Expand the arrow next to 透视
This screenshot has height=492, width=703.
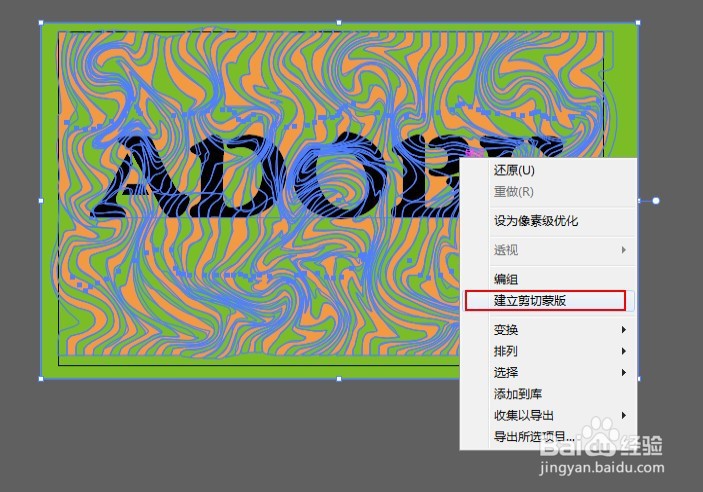pyautogui.click(x=624, y=250)
